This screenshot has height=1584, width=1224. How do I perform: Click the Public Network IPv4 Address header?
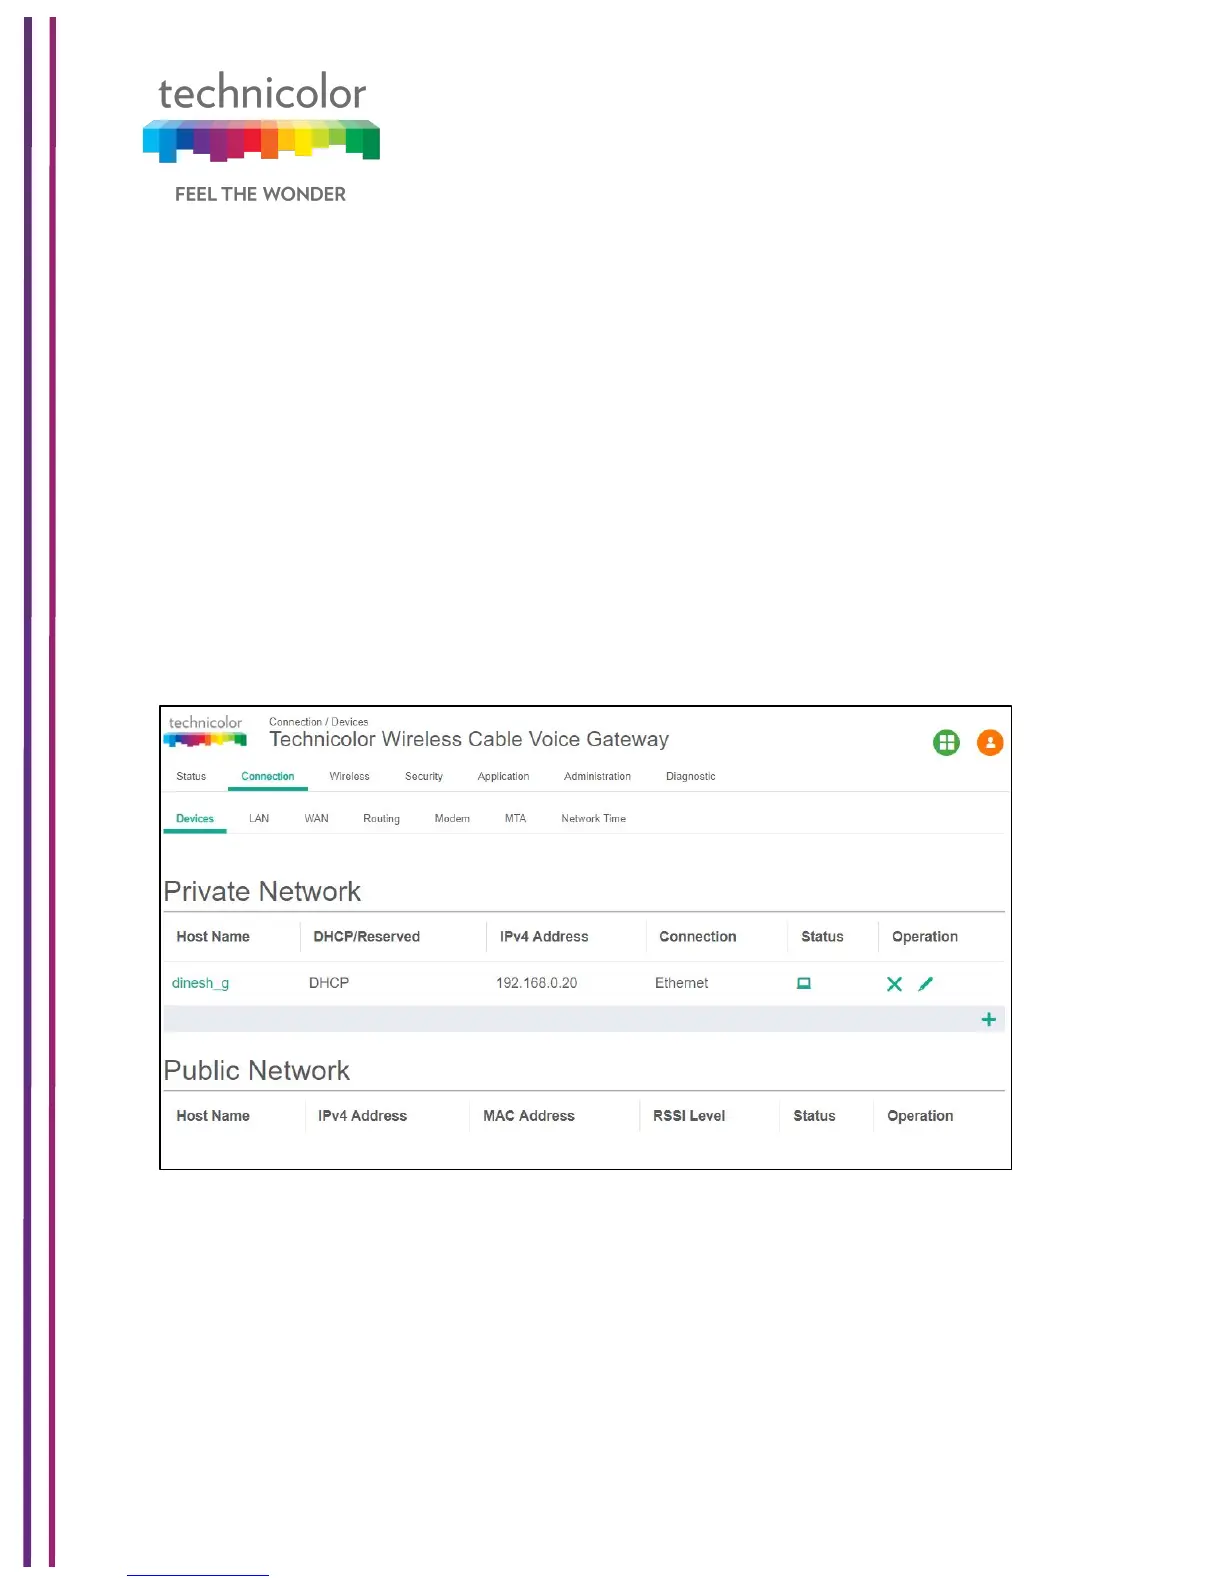362,1116
